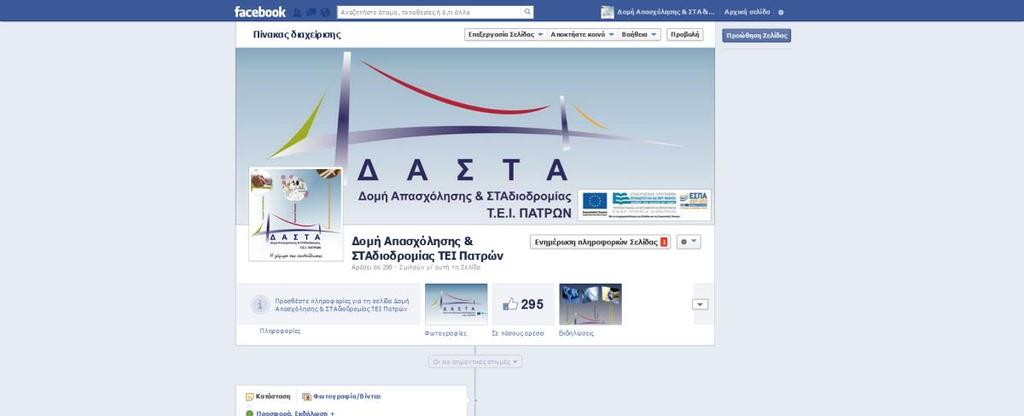Viewport: 1024px width, 416px height.
Task: Open the timeline highlights filter dropdown
Action: tap(475, 362)
